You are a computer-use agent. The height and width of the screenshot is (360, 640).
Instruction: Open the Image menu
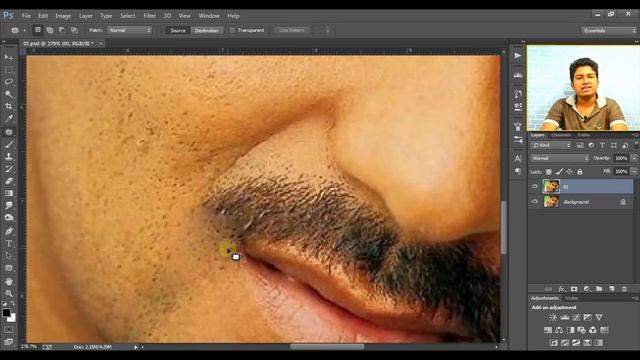click(63, 16)
